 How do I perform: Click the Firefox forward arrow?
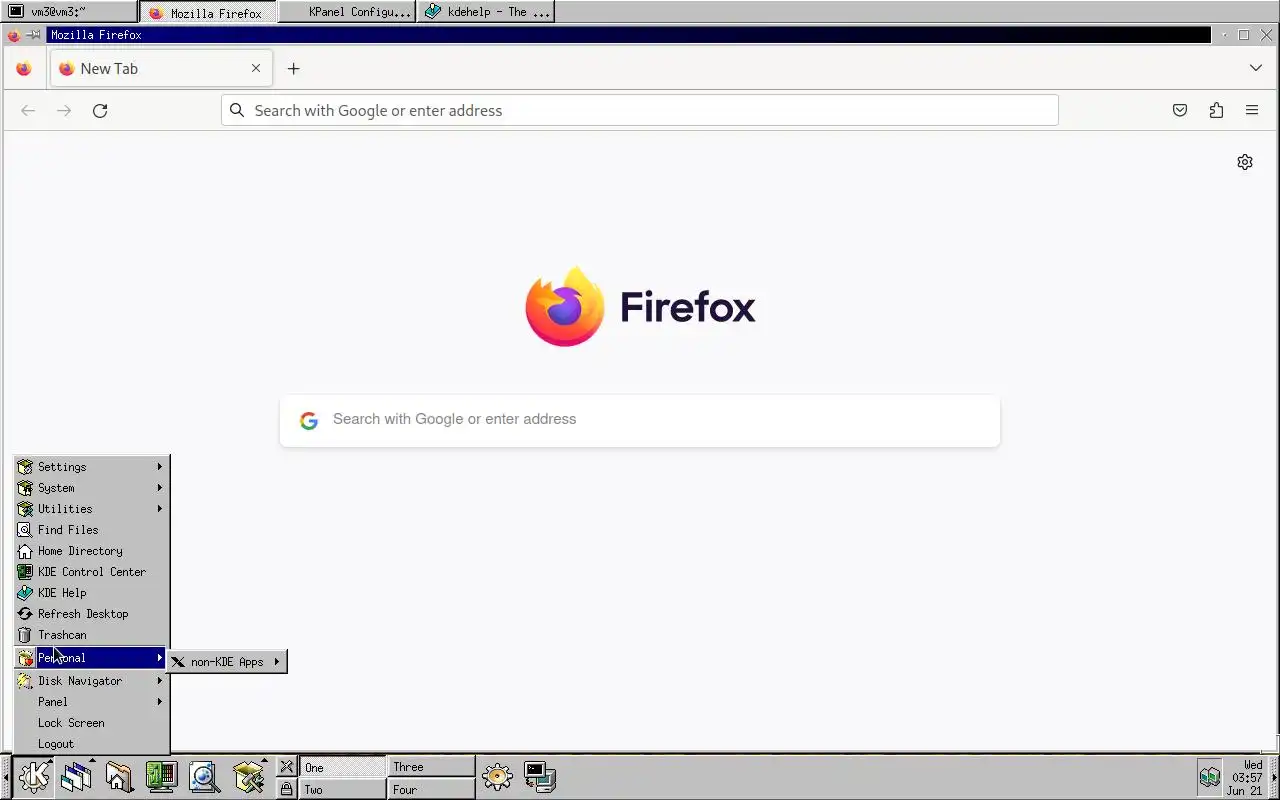tap(64, 111)
